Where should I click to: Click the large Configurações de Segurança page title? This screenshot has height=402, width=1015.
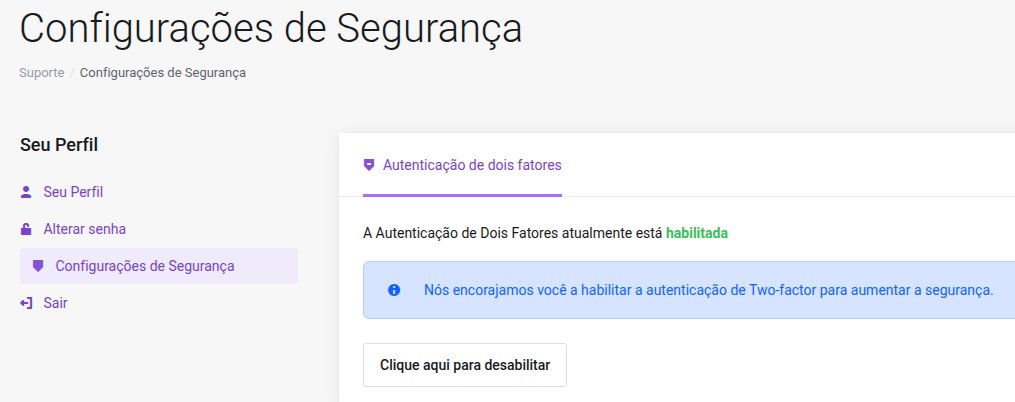270,28
